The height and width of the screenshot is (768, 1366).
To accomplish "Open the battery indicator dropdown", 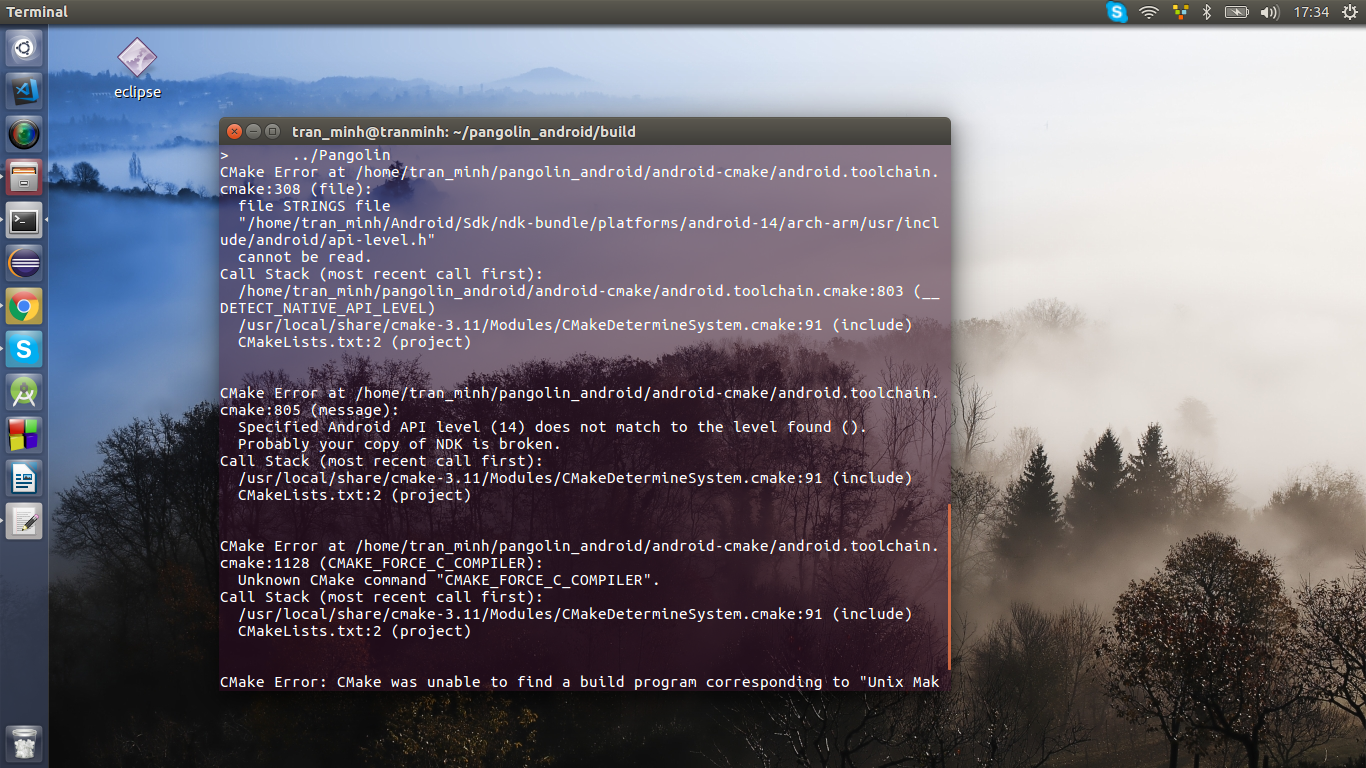I will [x=1237, y=12].
